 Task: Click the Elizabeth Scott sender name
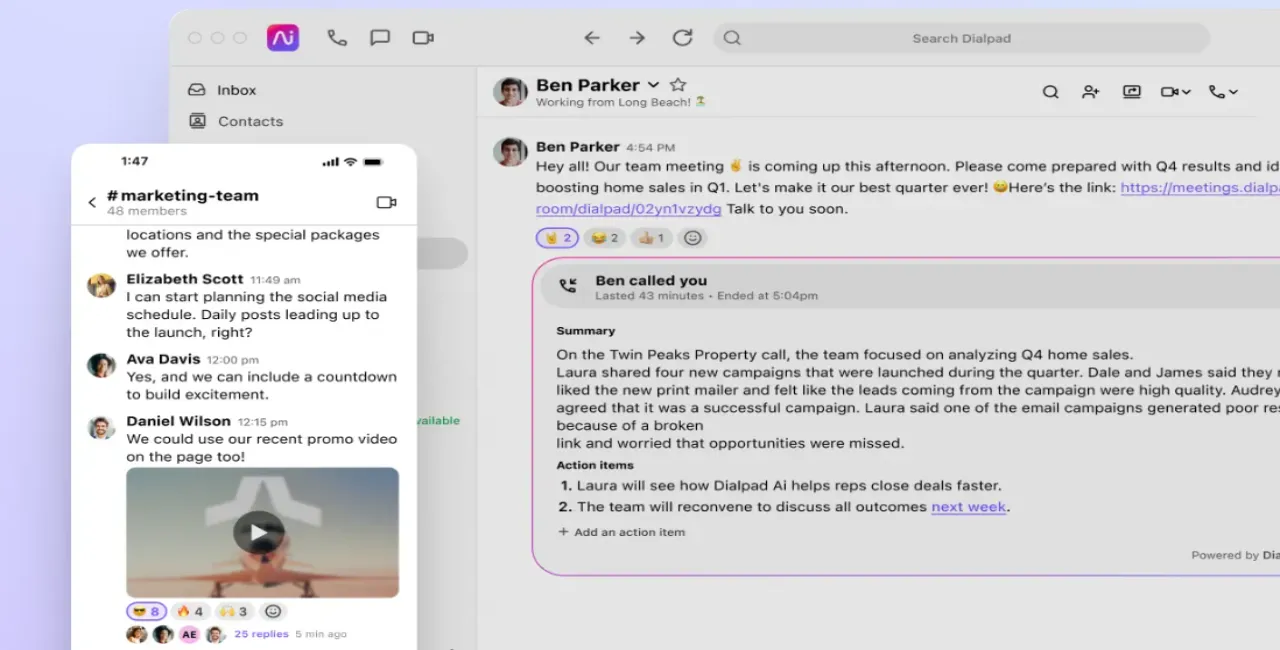pyautogui.click(x=185, y=279)
